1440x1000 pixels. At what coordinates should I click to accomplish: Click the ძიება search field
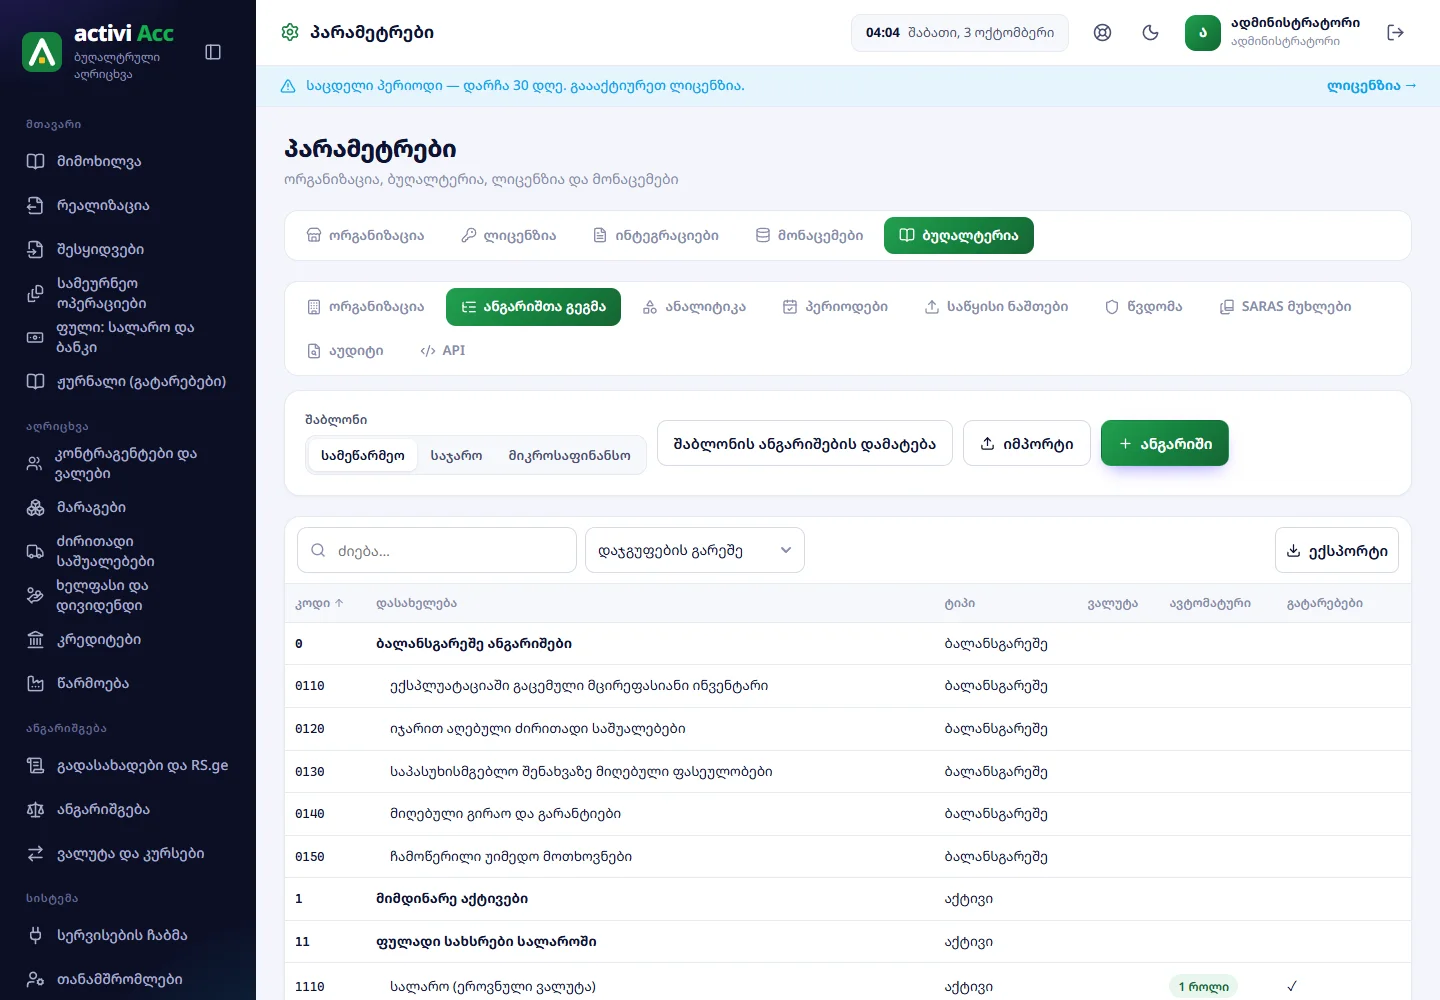pyautogui.click(x=437, y=550)
